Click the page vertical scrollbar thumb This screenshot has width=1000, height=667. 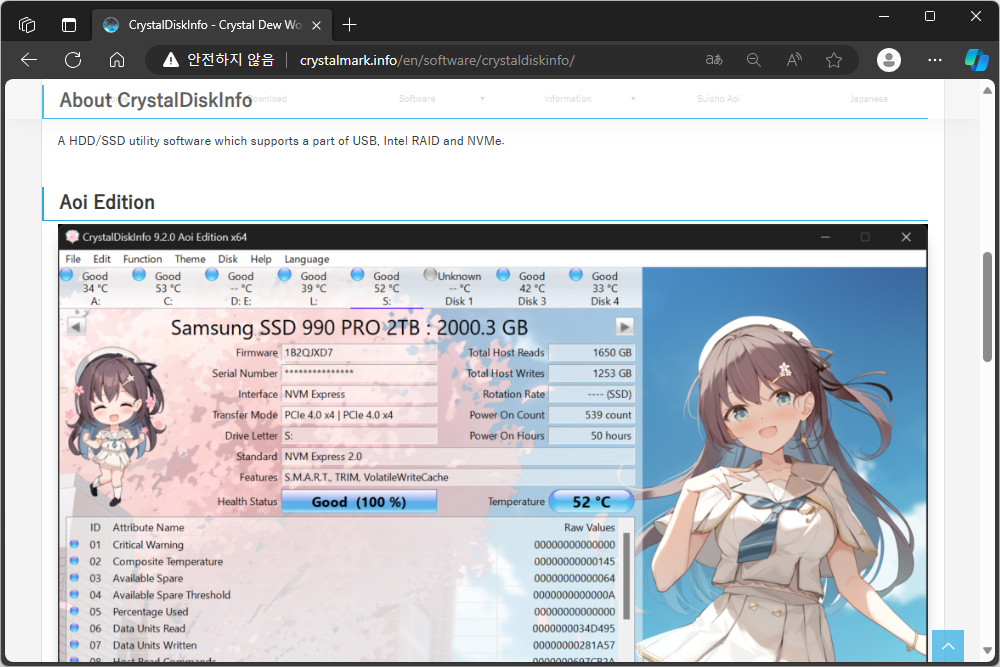[987, 307]
